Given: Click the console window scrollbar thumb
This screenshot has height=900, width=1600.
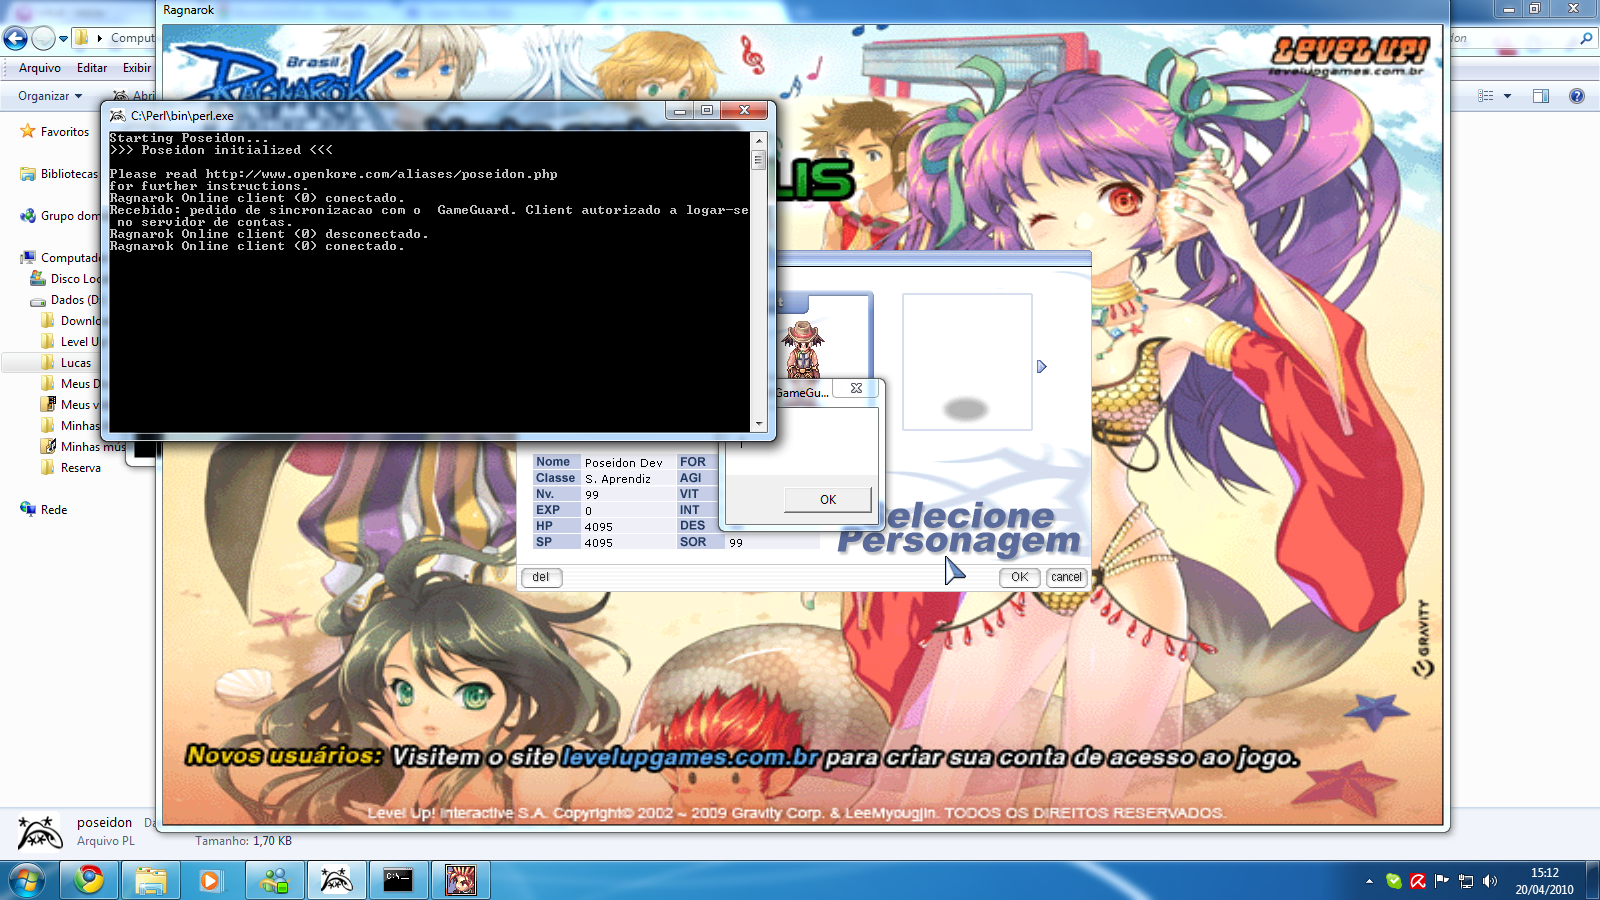Looking at the screenshot, I should click(759, 160).
